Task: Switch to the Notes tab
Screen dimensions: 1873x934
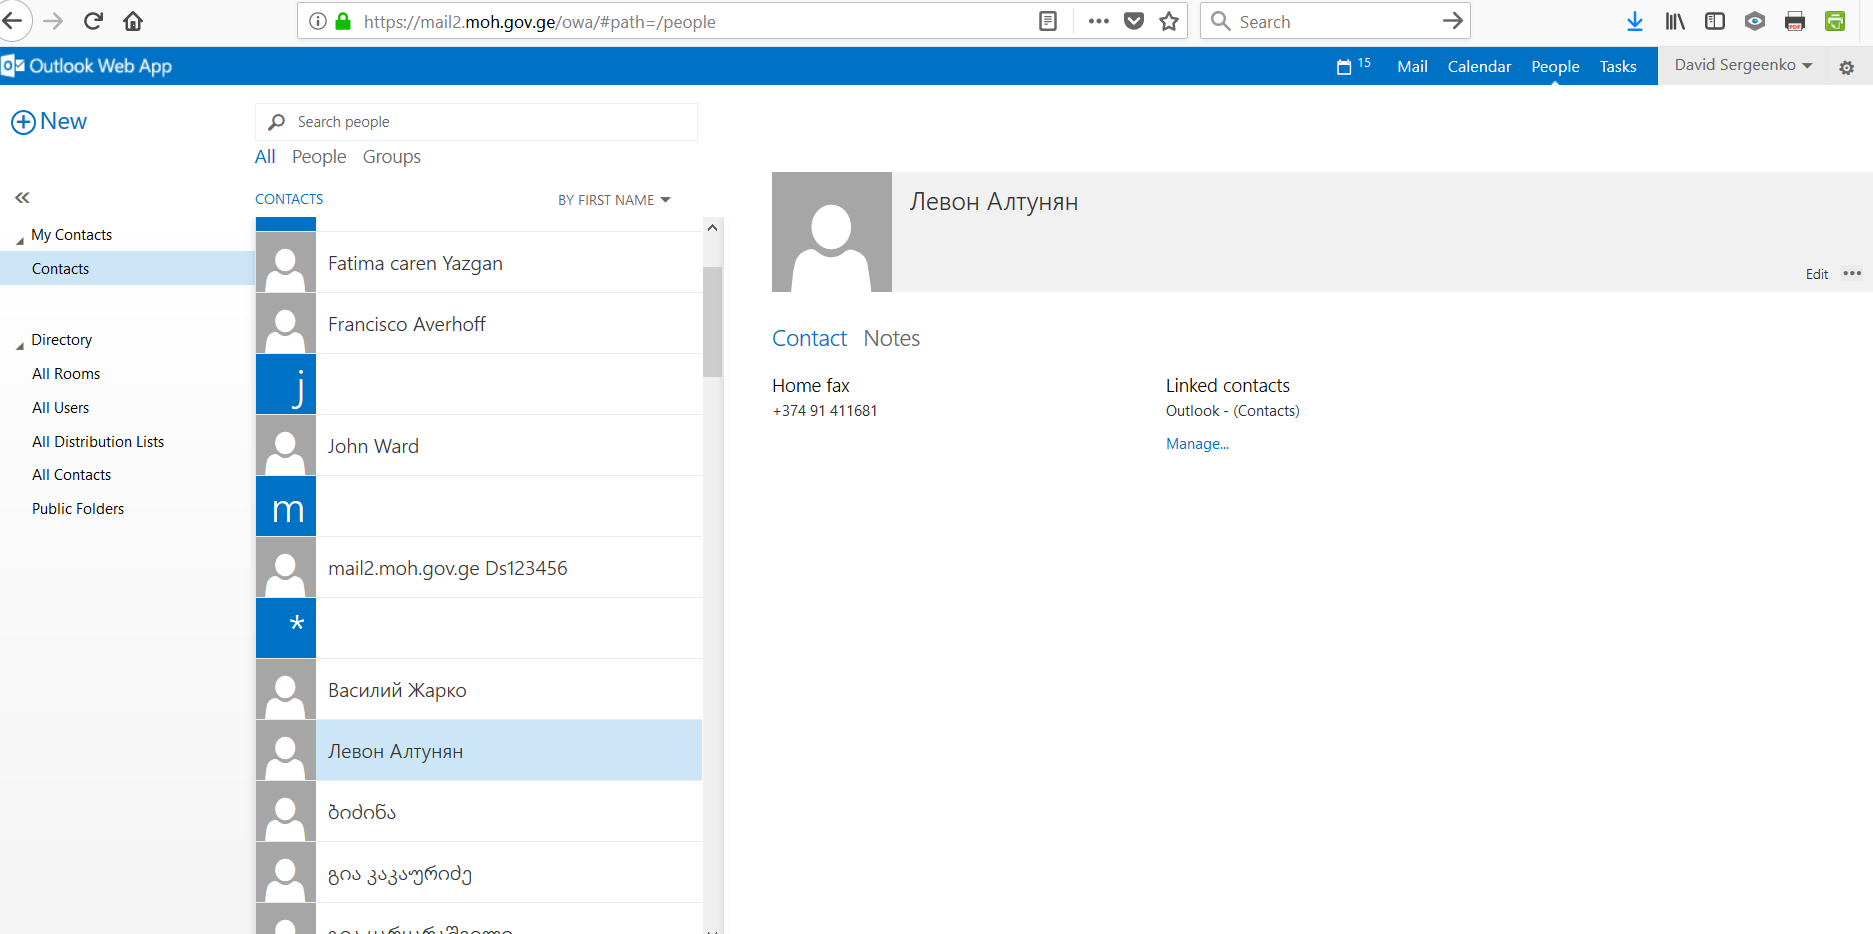Action: [891, 339]
